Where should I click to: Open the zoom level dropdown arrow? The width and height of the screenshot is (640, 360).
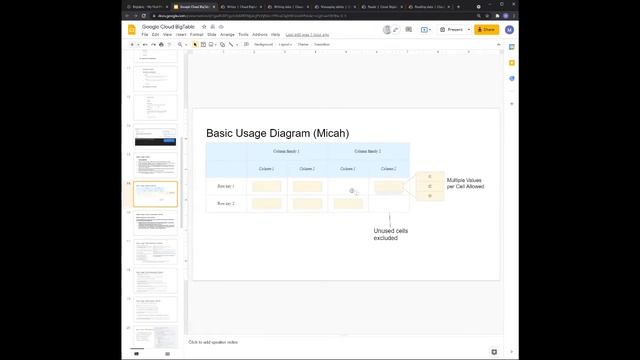click(x=186, y=44)
